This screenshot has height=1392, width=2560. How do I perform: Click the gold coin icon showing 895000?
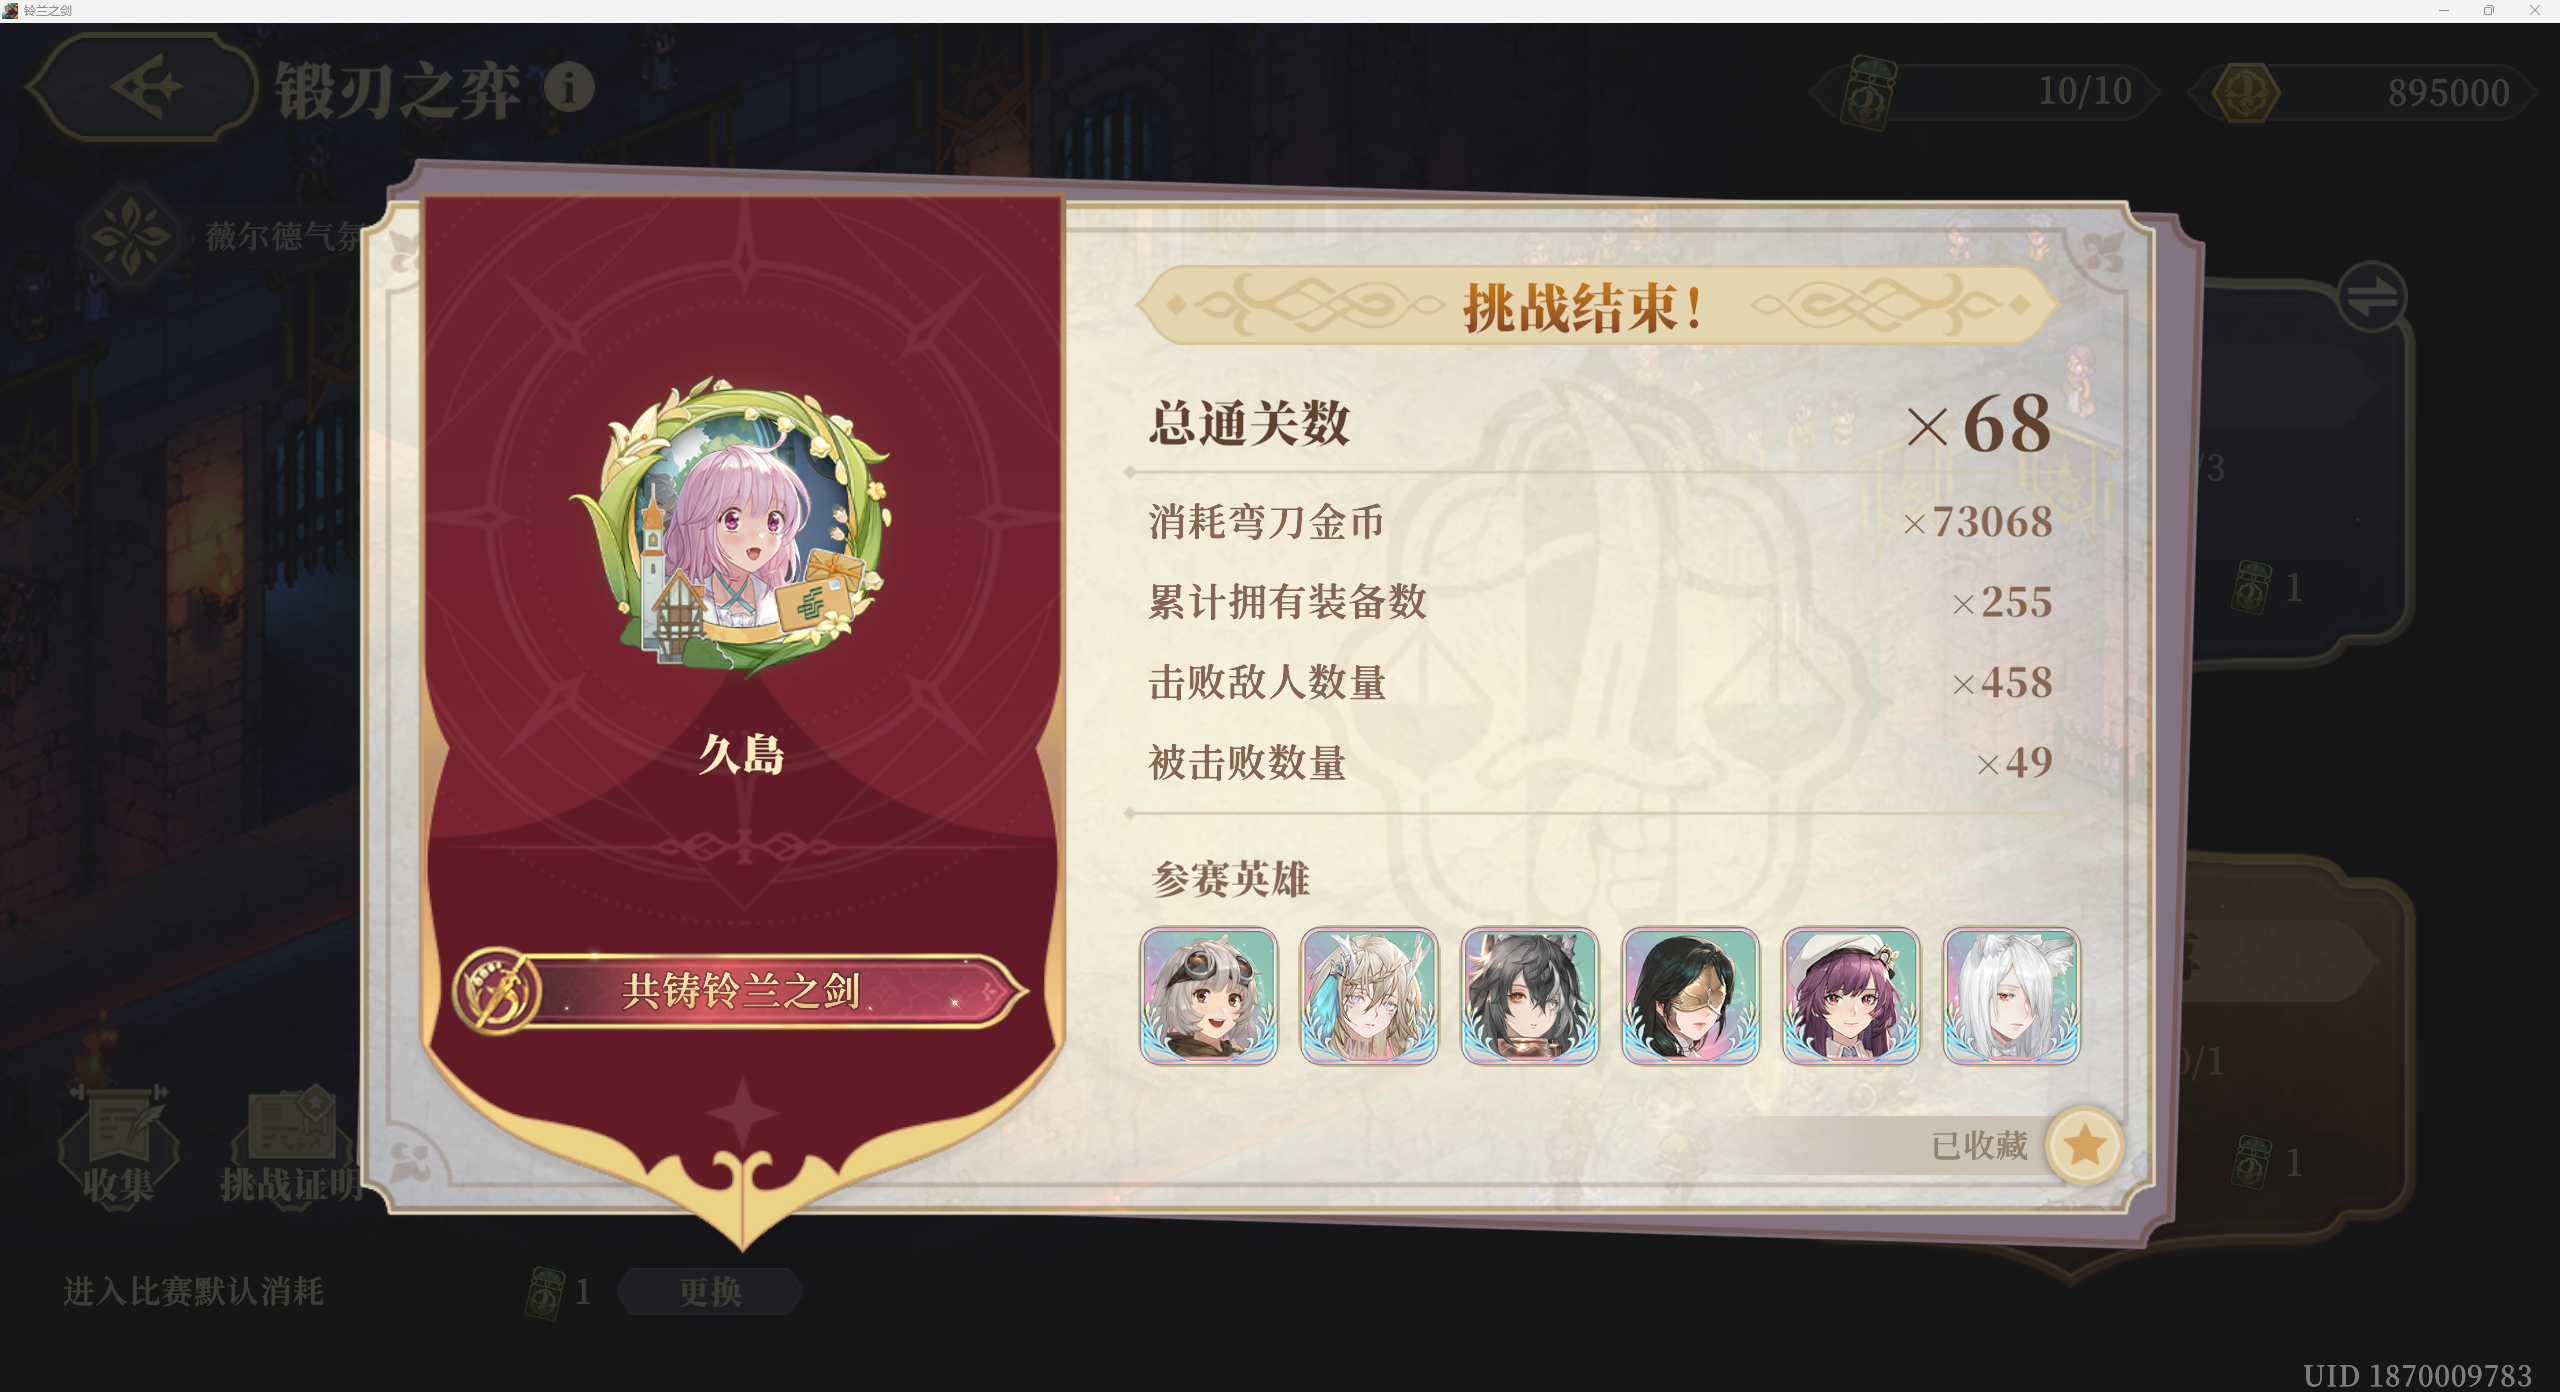(x=2246, y=93)
